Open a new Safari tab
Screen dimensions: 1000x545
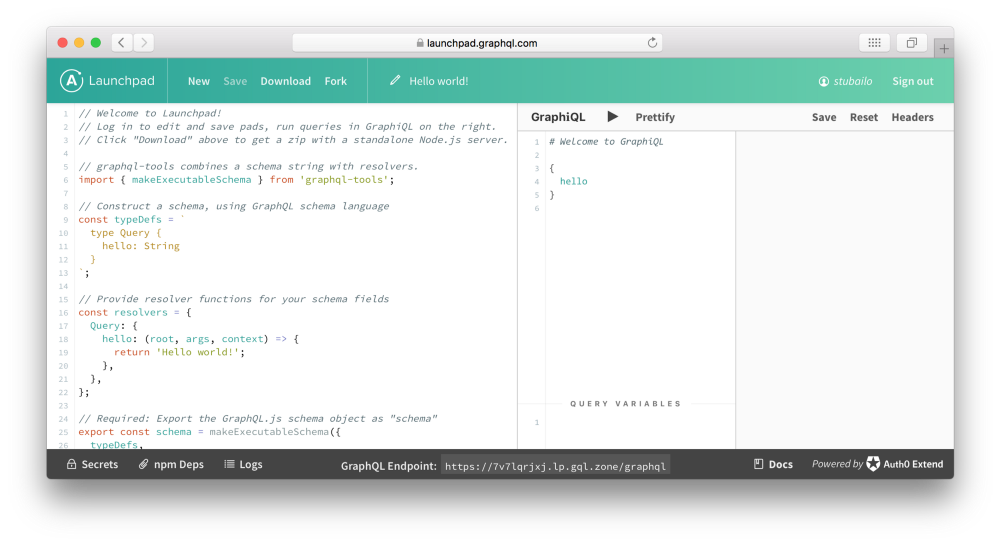(944, 48)
